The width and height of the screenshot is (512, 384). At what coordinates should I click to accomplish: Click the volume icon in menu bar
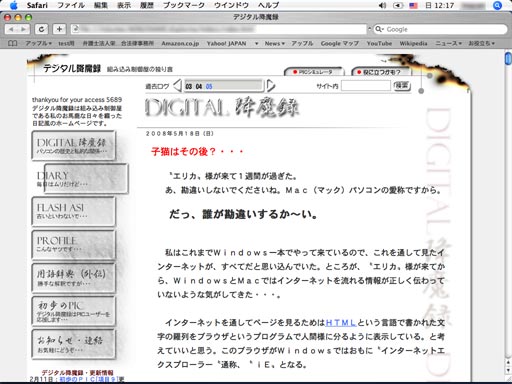(382, 5)
